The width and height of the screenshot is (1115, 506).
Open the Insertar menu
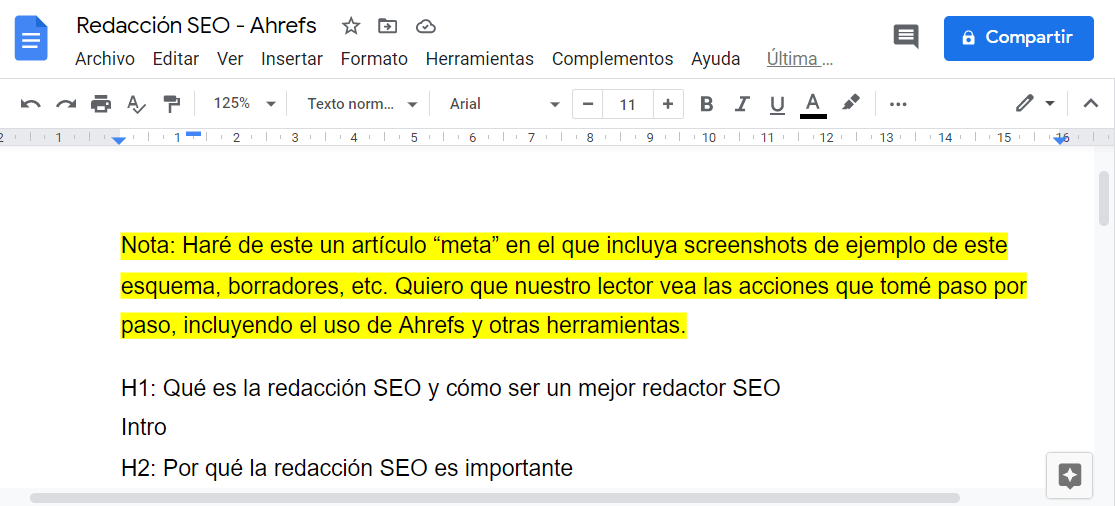[x=292, y=59]
